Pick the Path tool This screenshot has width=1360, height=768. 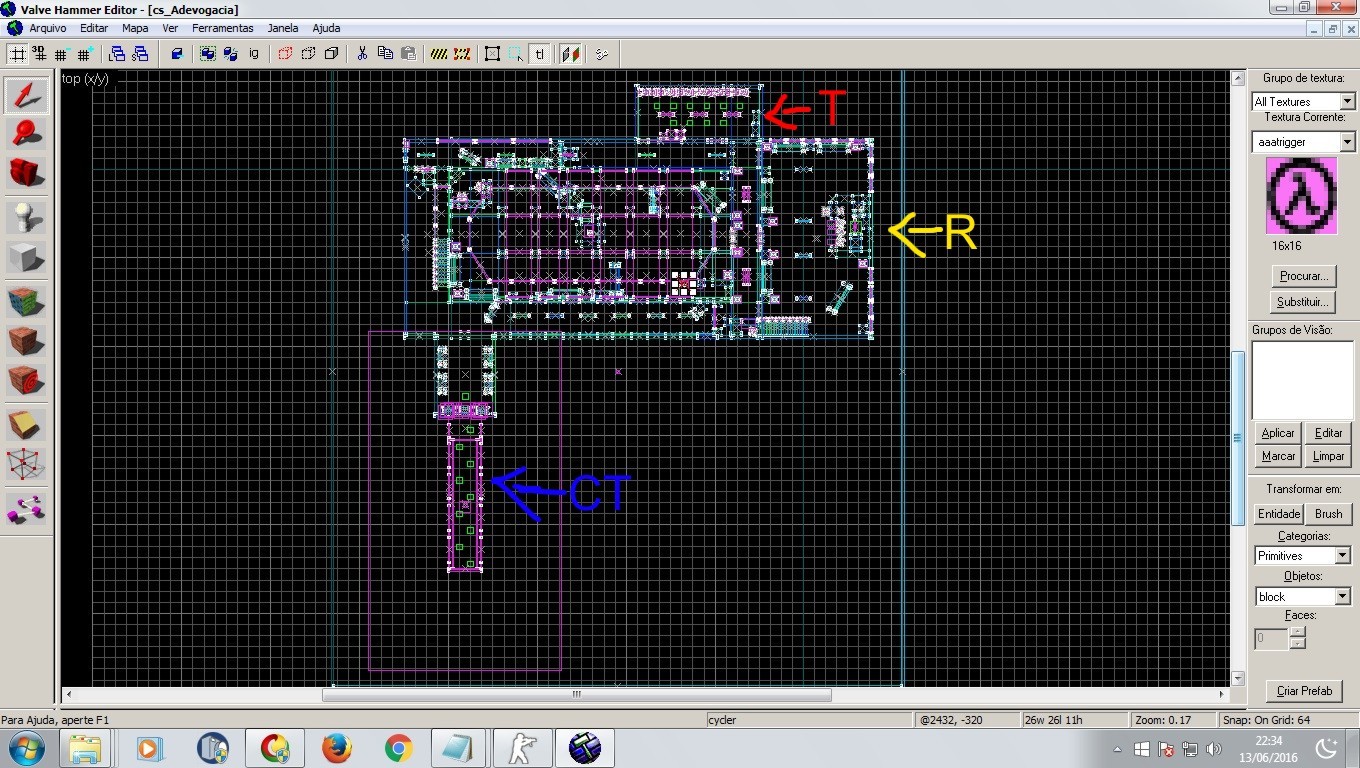point(27,509)
